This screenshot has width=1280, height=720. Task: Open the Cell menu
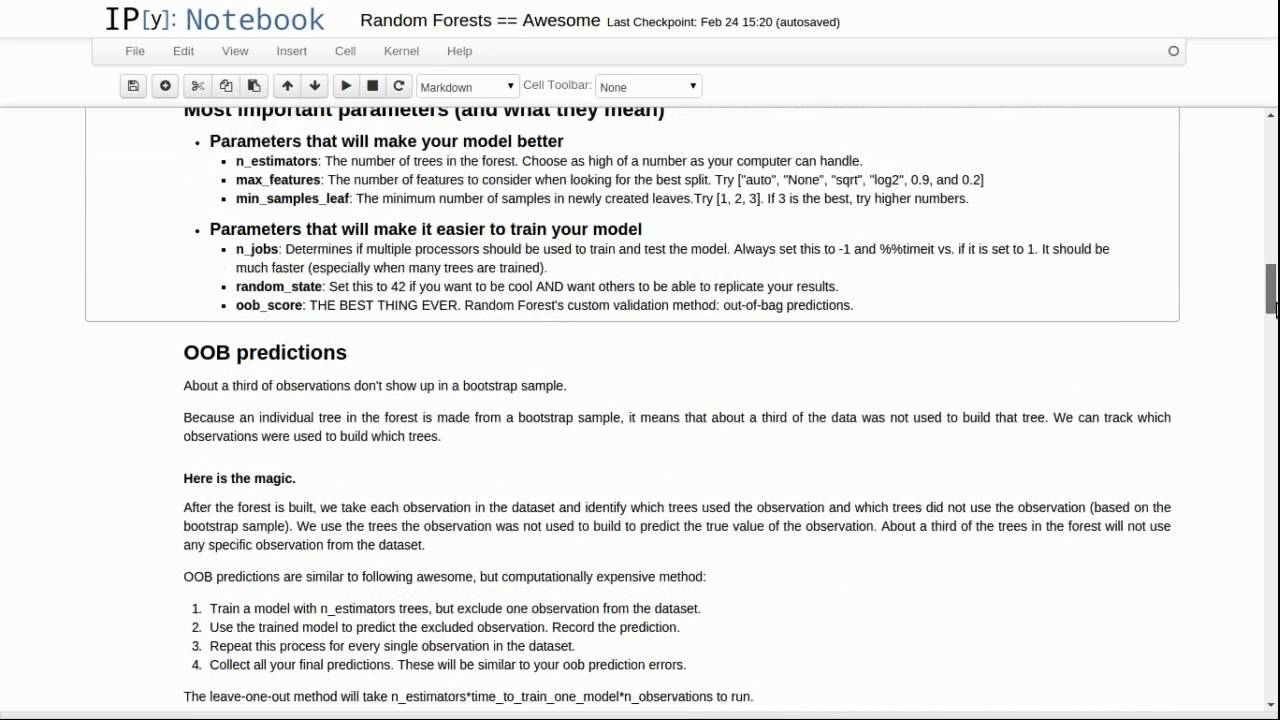point(345,51)
